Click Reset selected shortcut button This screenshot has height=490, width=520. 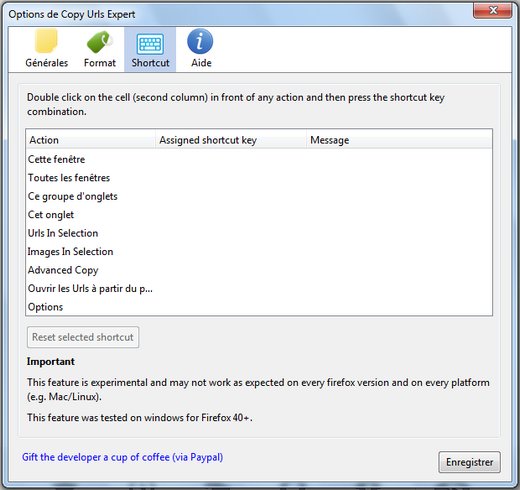point(83,337)
